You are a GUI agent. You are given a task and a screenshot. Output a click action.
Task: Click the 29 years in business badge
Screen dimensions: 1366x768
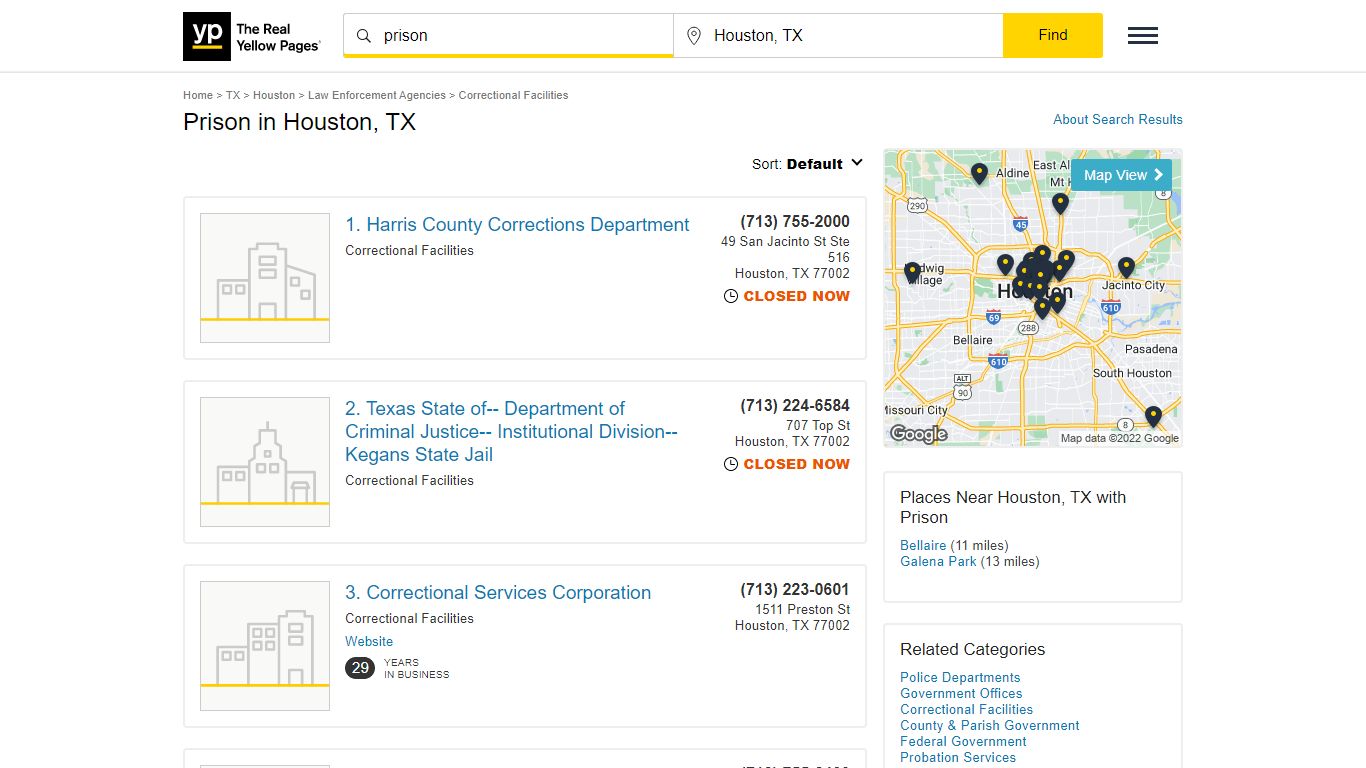pyautogui.click(x=360, y=668)
